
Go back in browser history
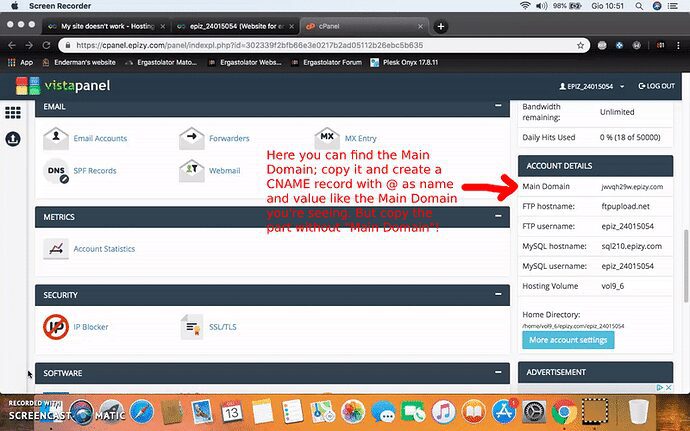point(12,45)
